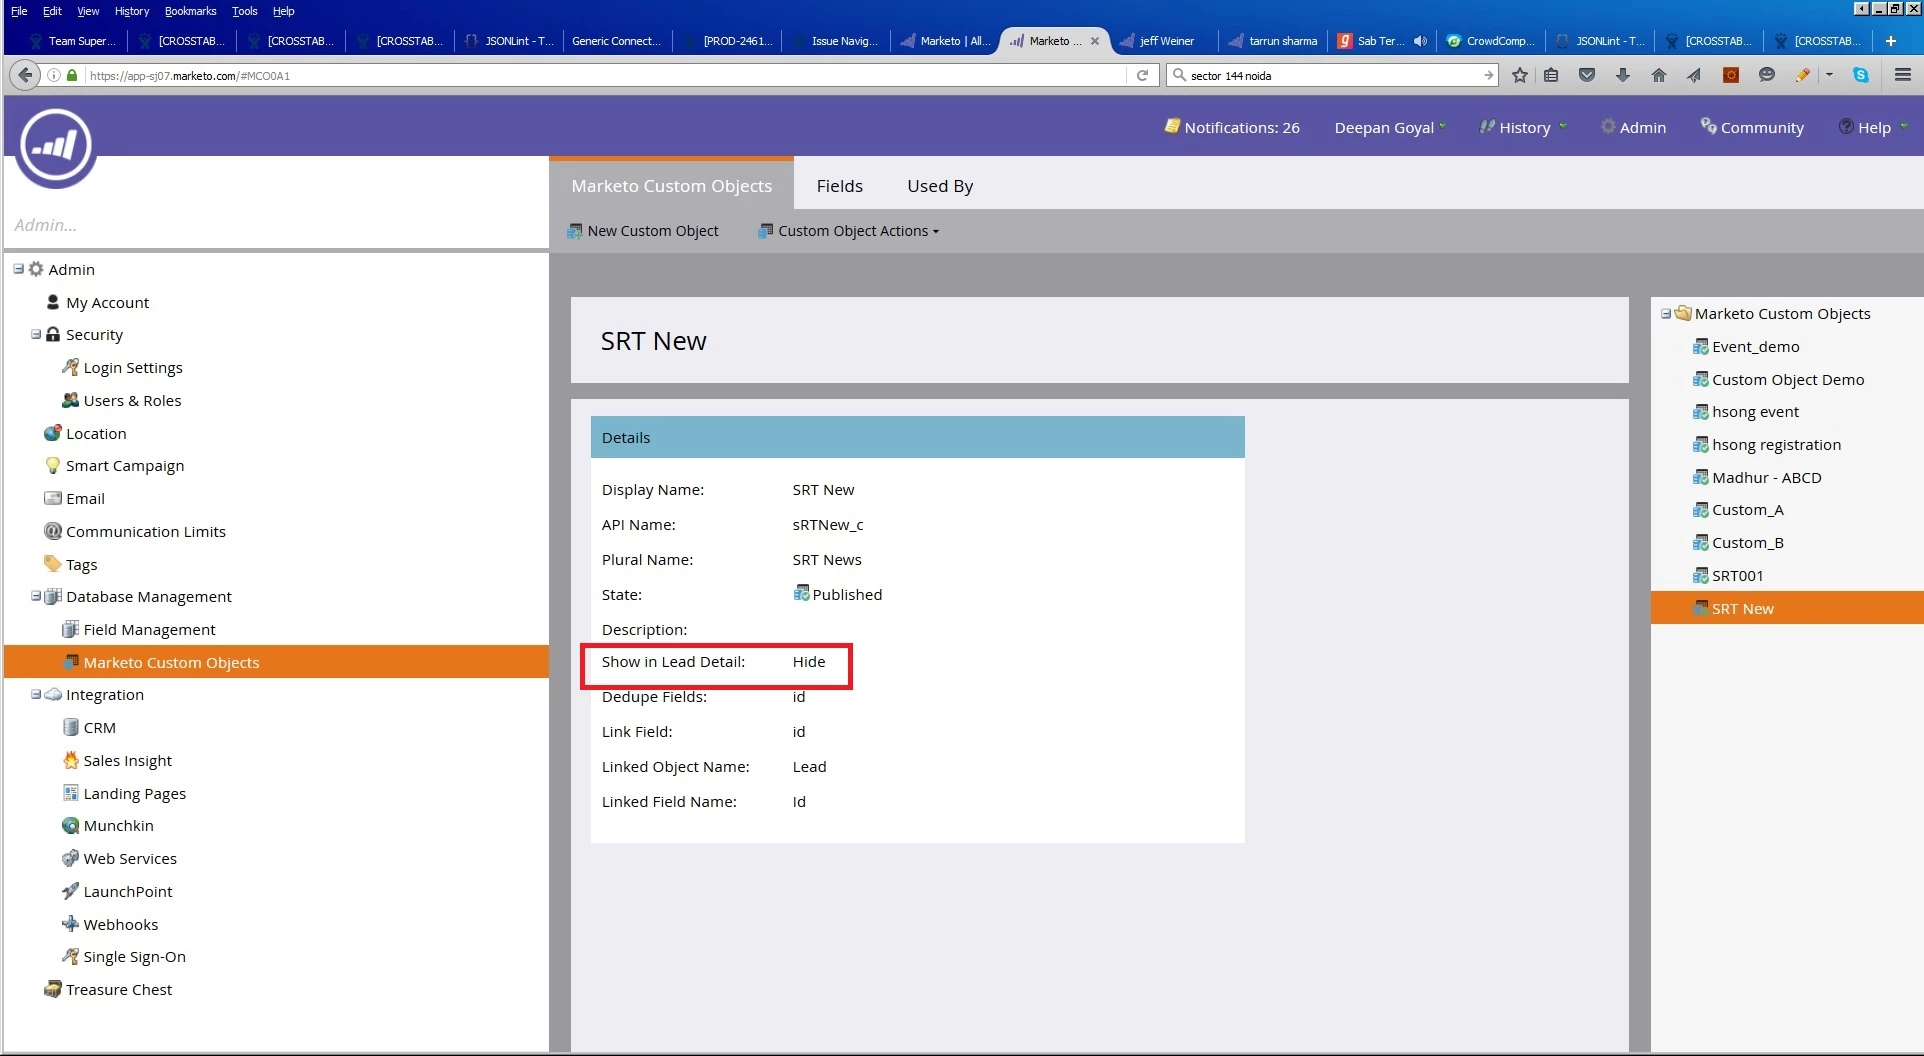Collapse the Database Management node
1924x1056 pixels.
click(36, 596)
